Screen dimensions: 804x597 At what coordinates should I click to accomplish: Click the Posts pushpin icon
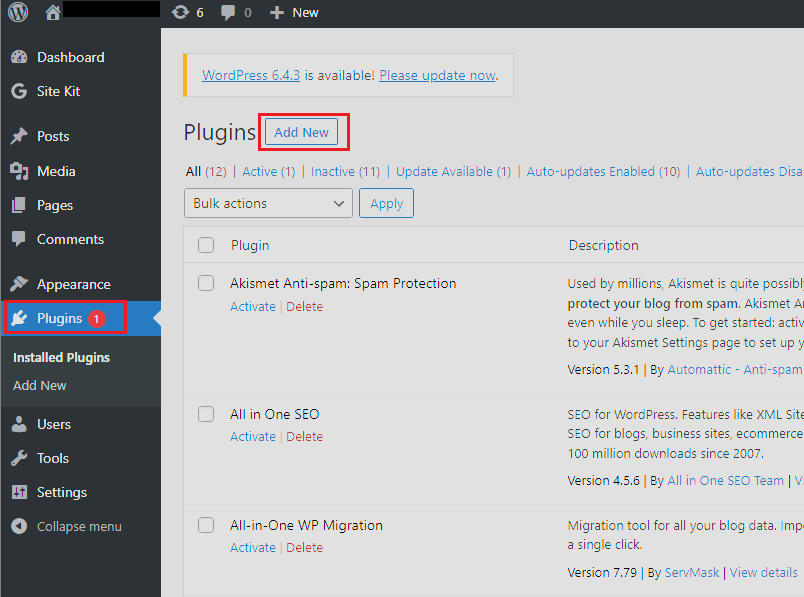pos(19,136)
